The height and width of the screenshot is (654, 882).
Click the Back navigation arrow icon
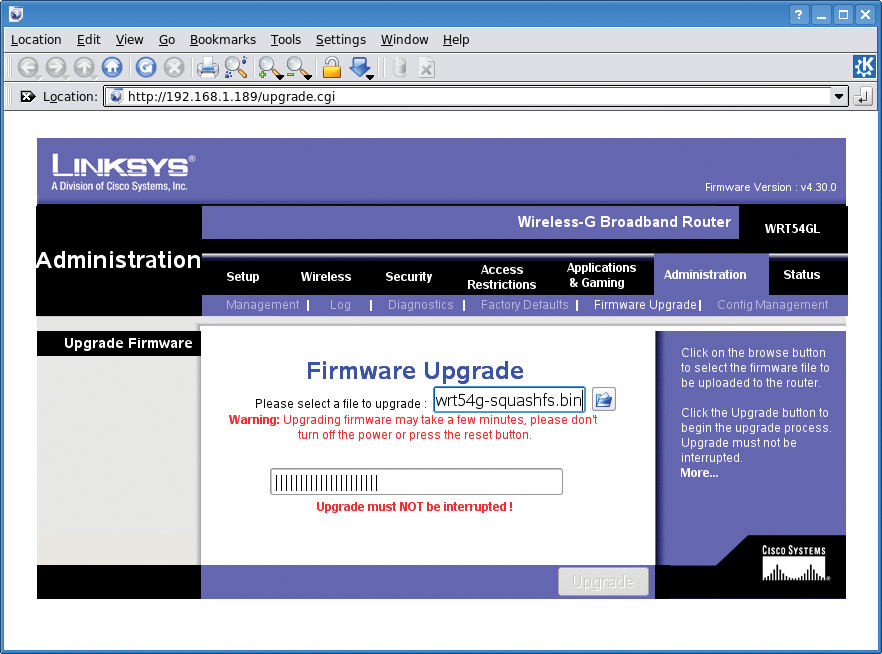(28, 67)
